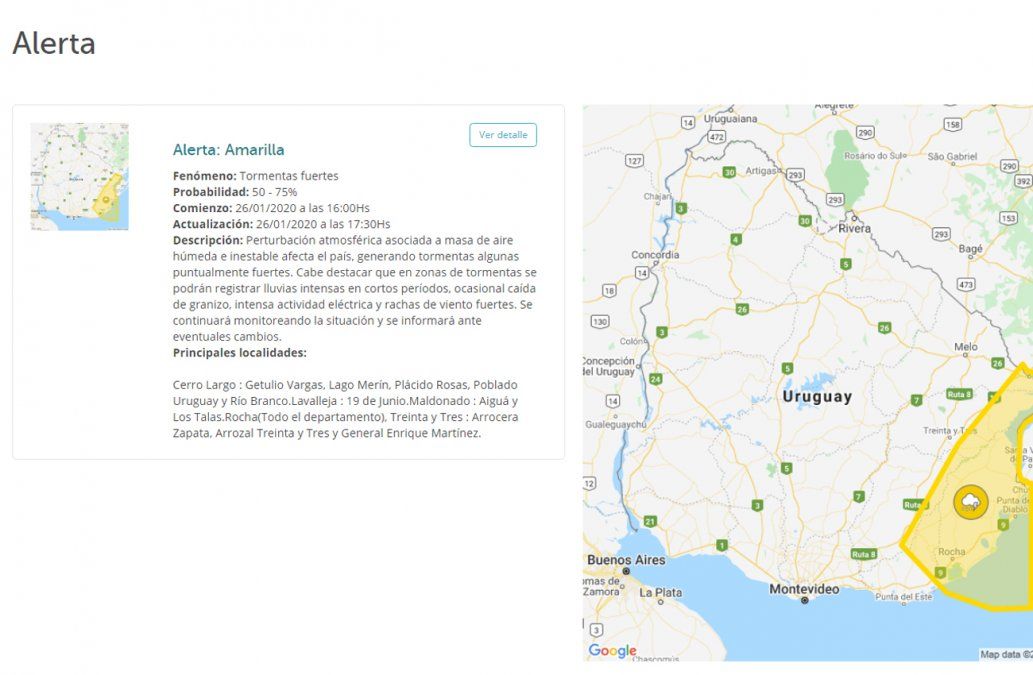Open the "Alerta: Amarilla" title link

pos(229,150)
